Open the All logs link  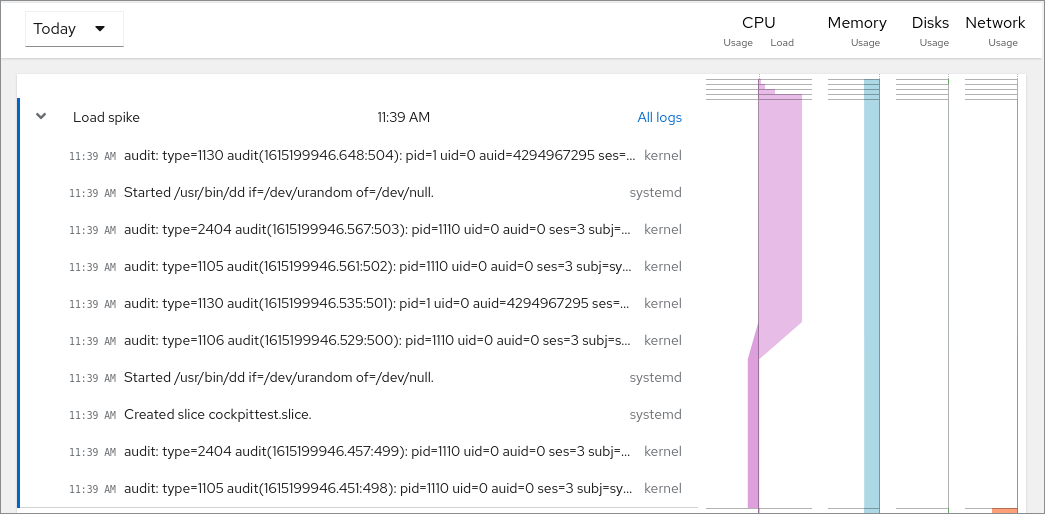tap(659, 117)
